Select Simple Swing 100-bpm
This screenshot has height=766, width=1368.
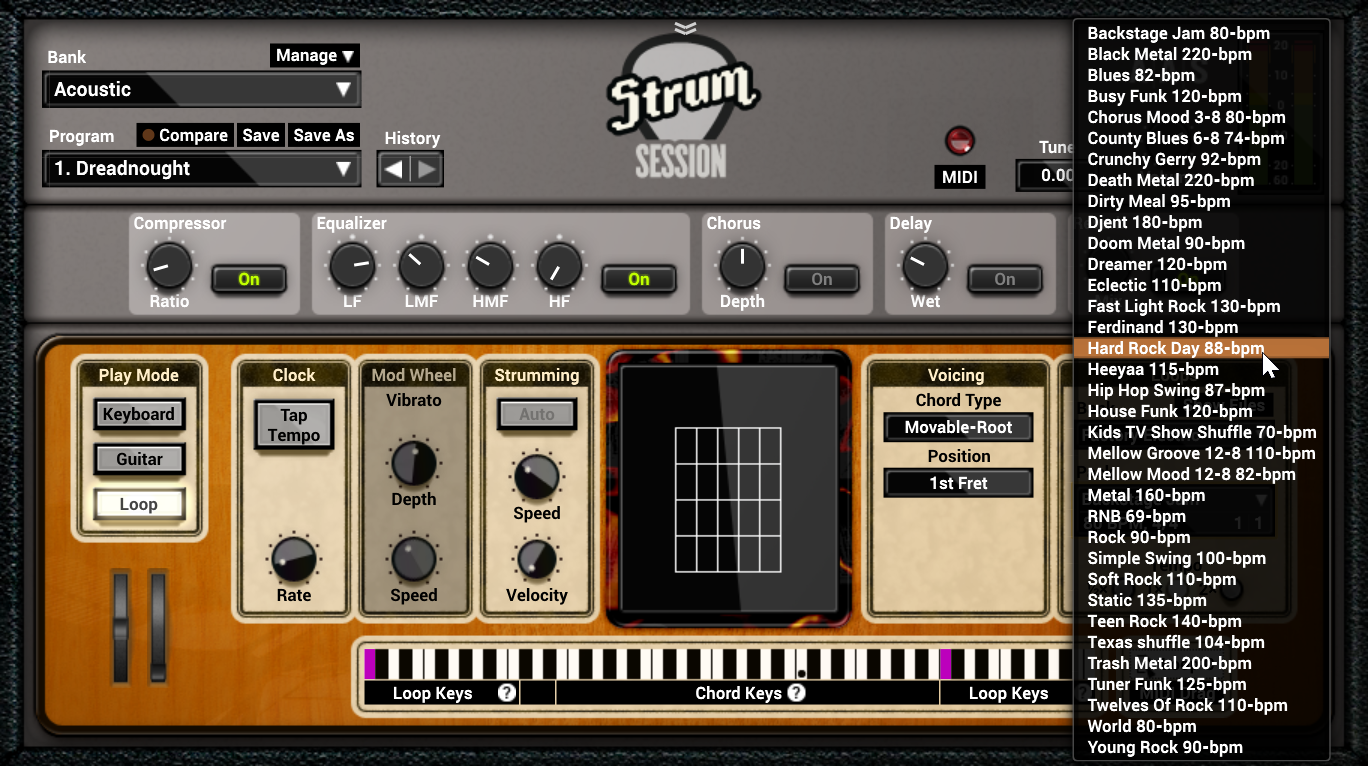pos(1201,558)
